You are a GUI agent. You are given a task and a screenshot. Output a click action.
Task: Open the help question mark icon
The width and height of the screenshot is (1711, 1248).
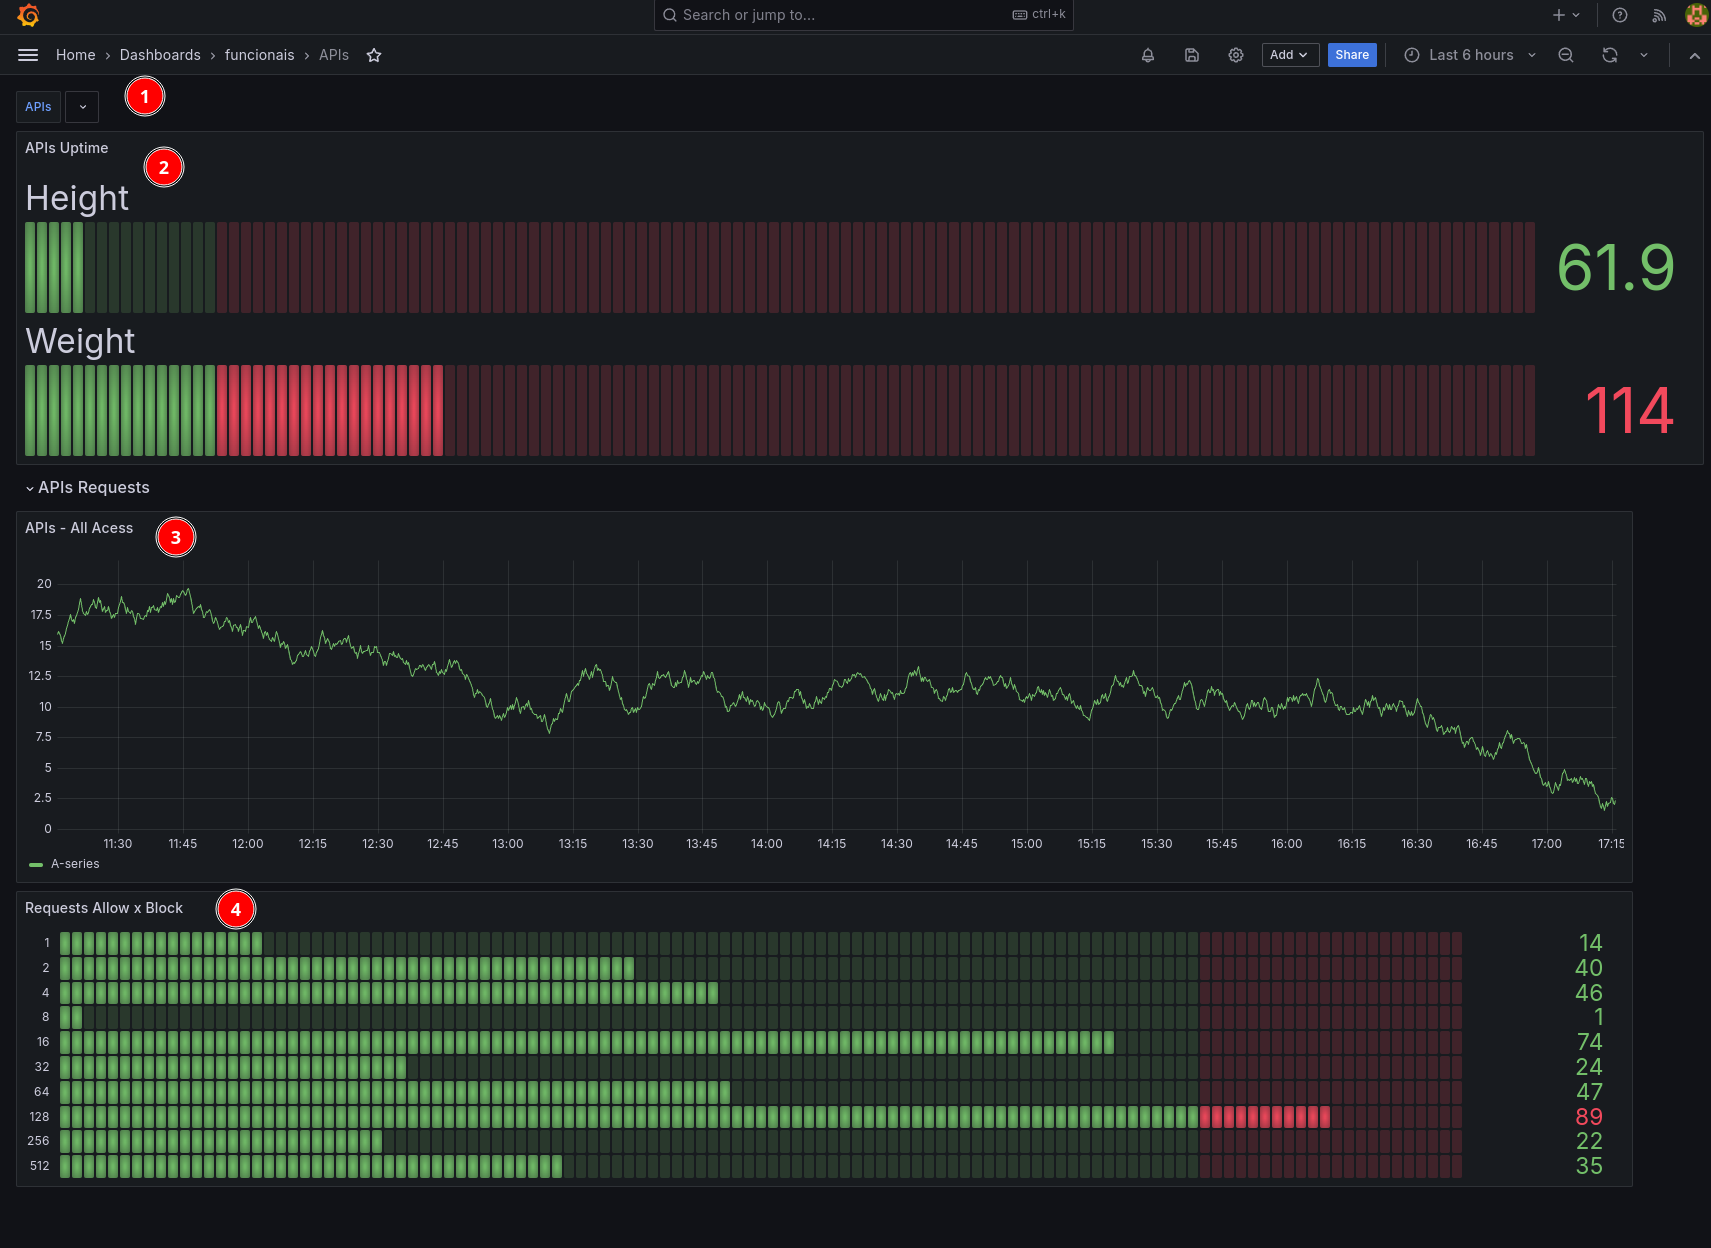pos(1620,15)
